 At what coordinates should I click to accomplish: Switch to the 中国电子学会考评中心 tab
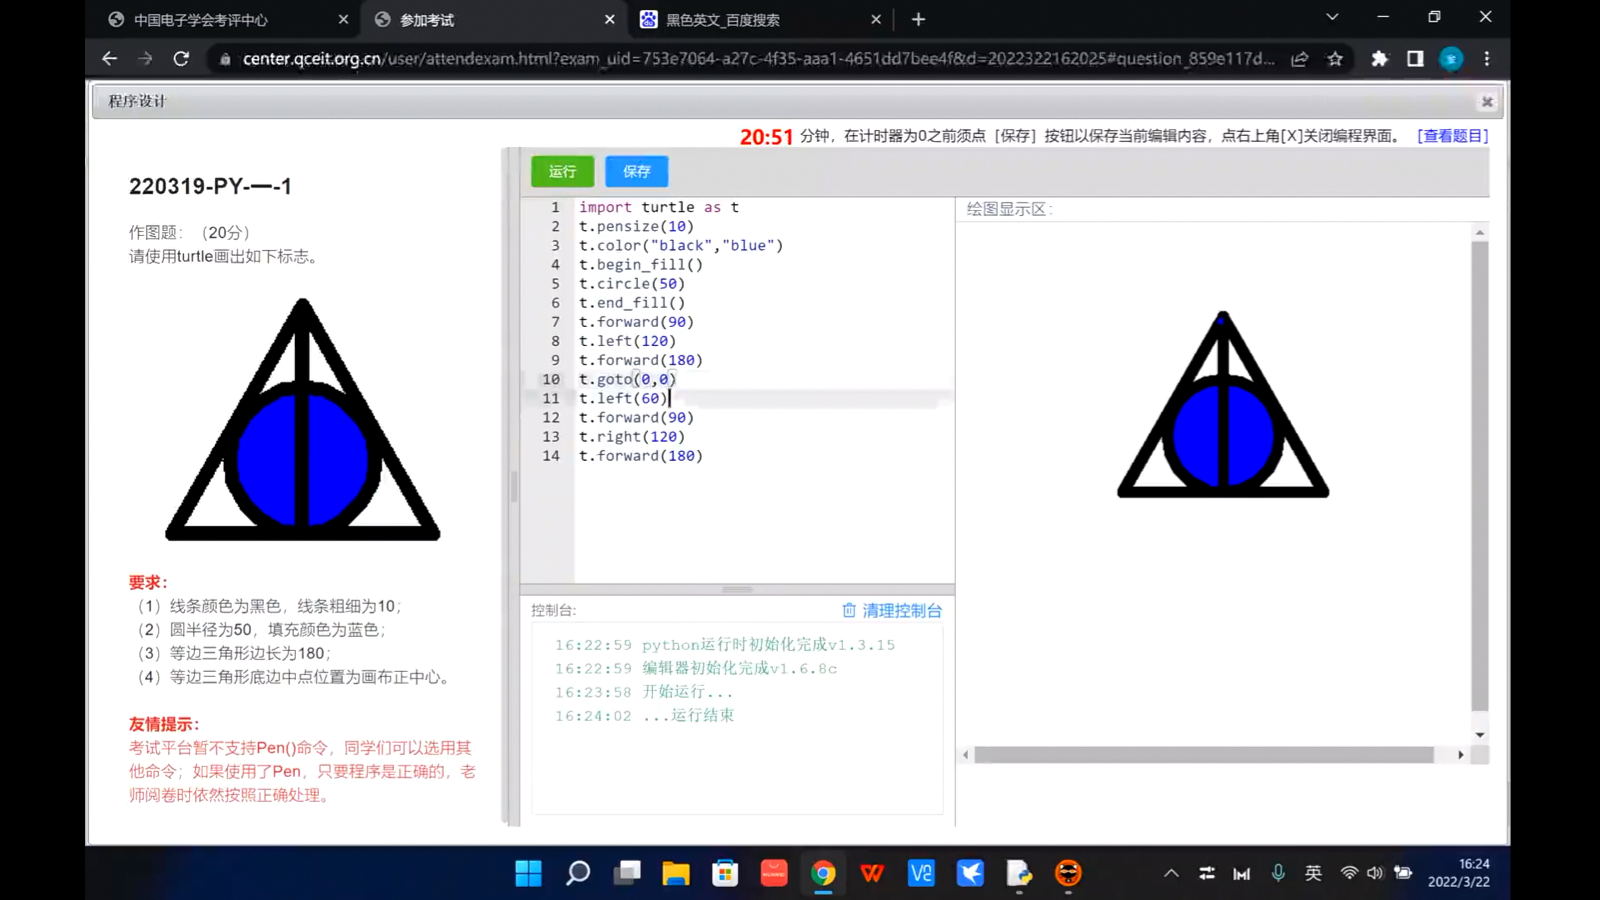pyautogui.click(x=200, y=19)
